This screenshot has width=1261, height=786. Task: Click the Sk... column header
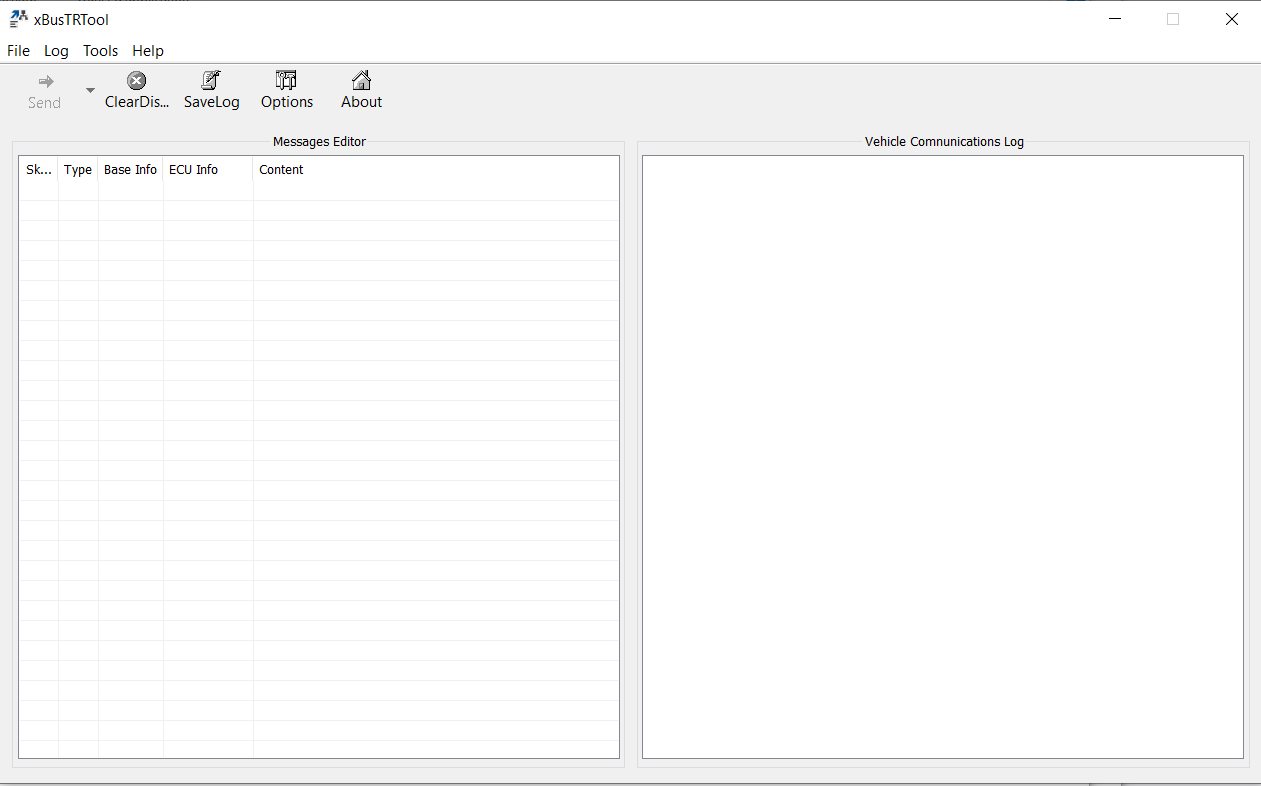(38, 169)
